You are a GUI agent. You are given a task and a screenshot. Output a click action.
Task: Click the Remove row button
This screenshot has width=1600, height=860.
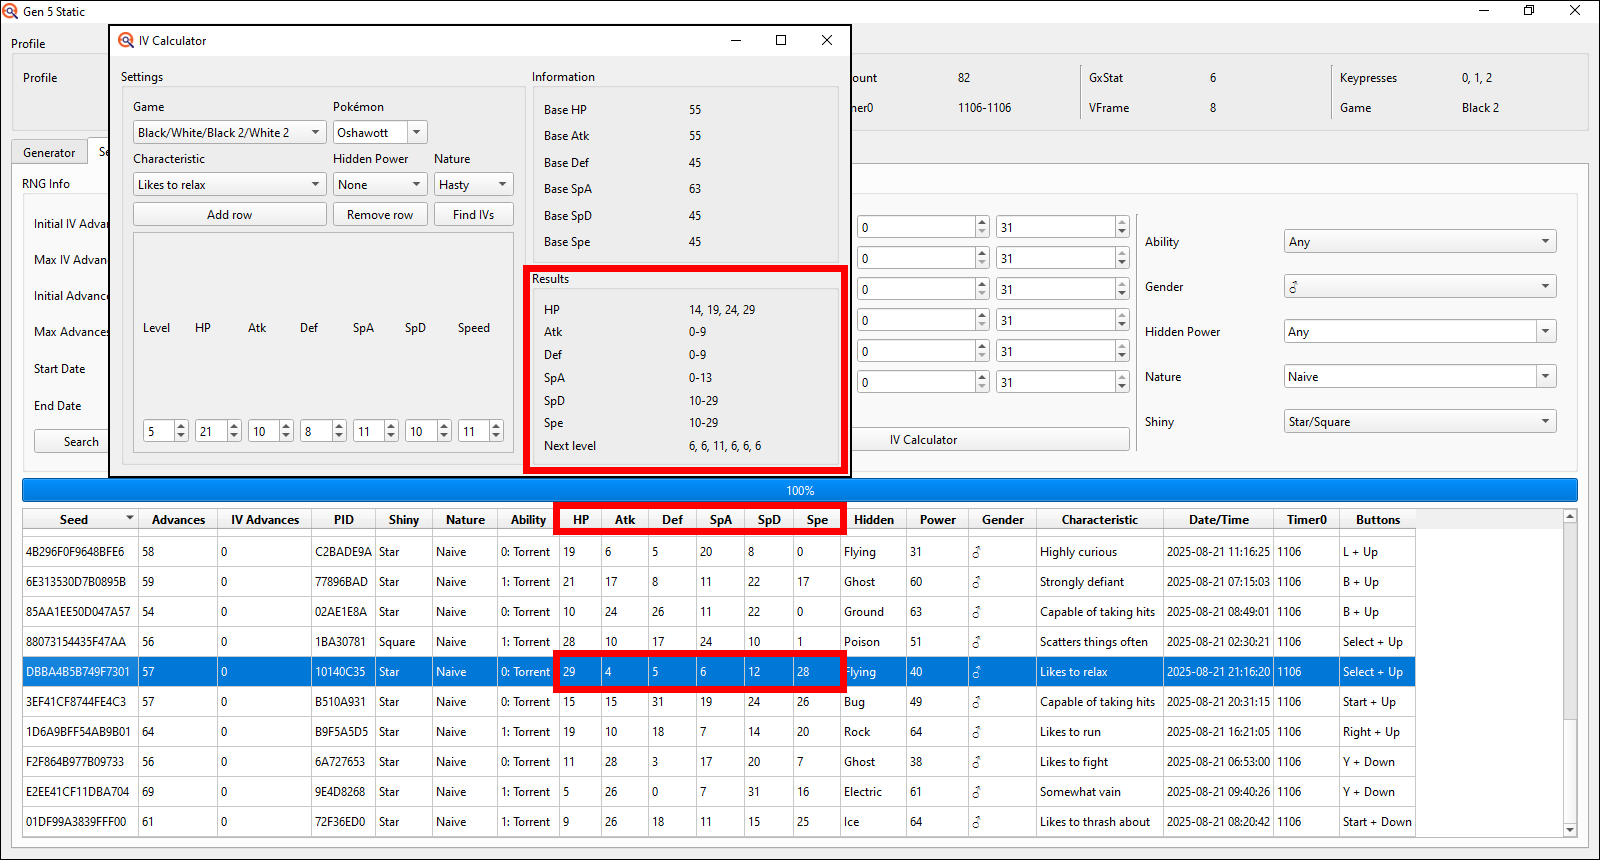[x=380, y=215]
